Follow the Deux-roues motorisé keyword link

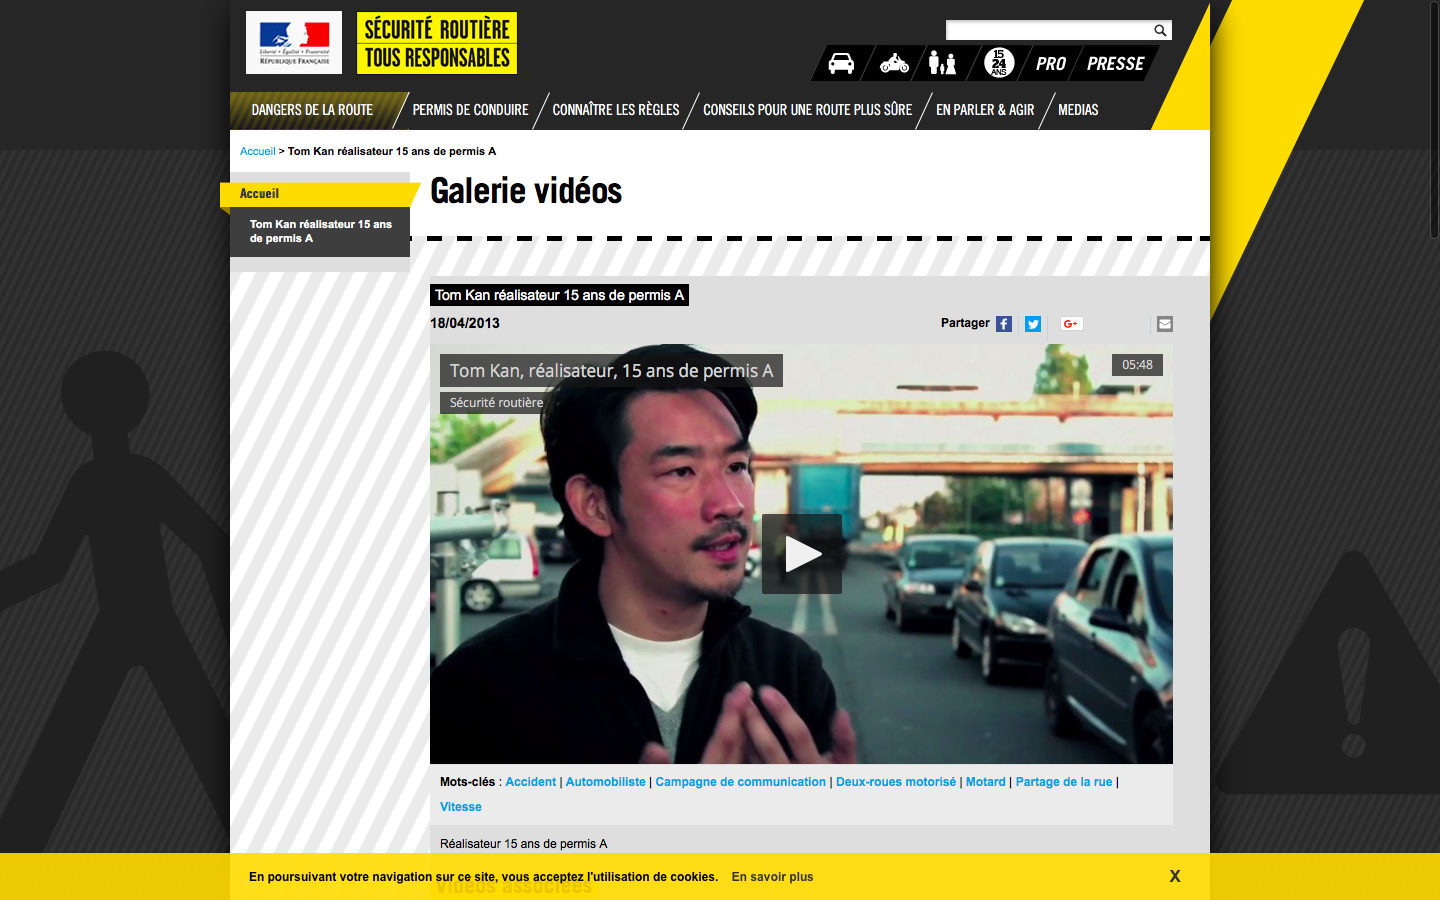(x=896, y=782)
